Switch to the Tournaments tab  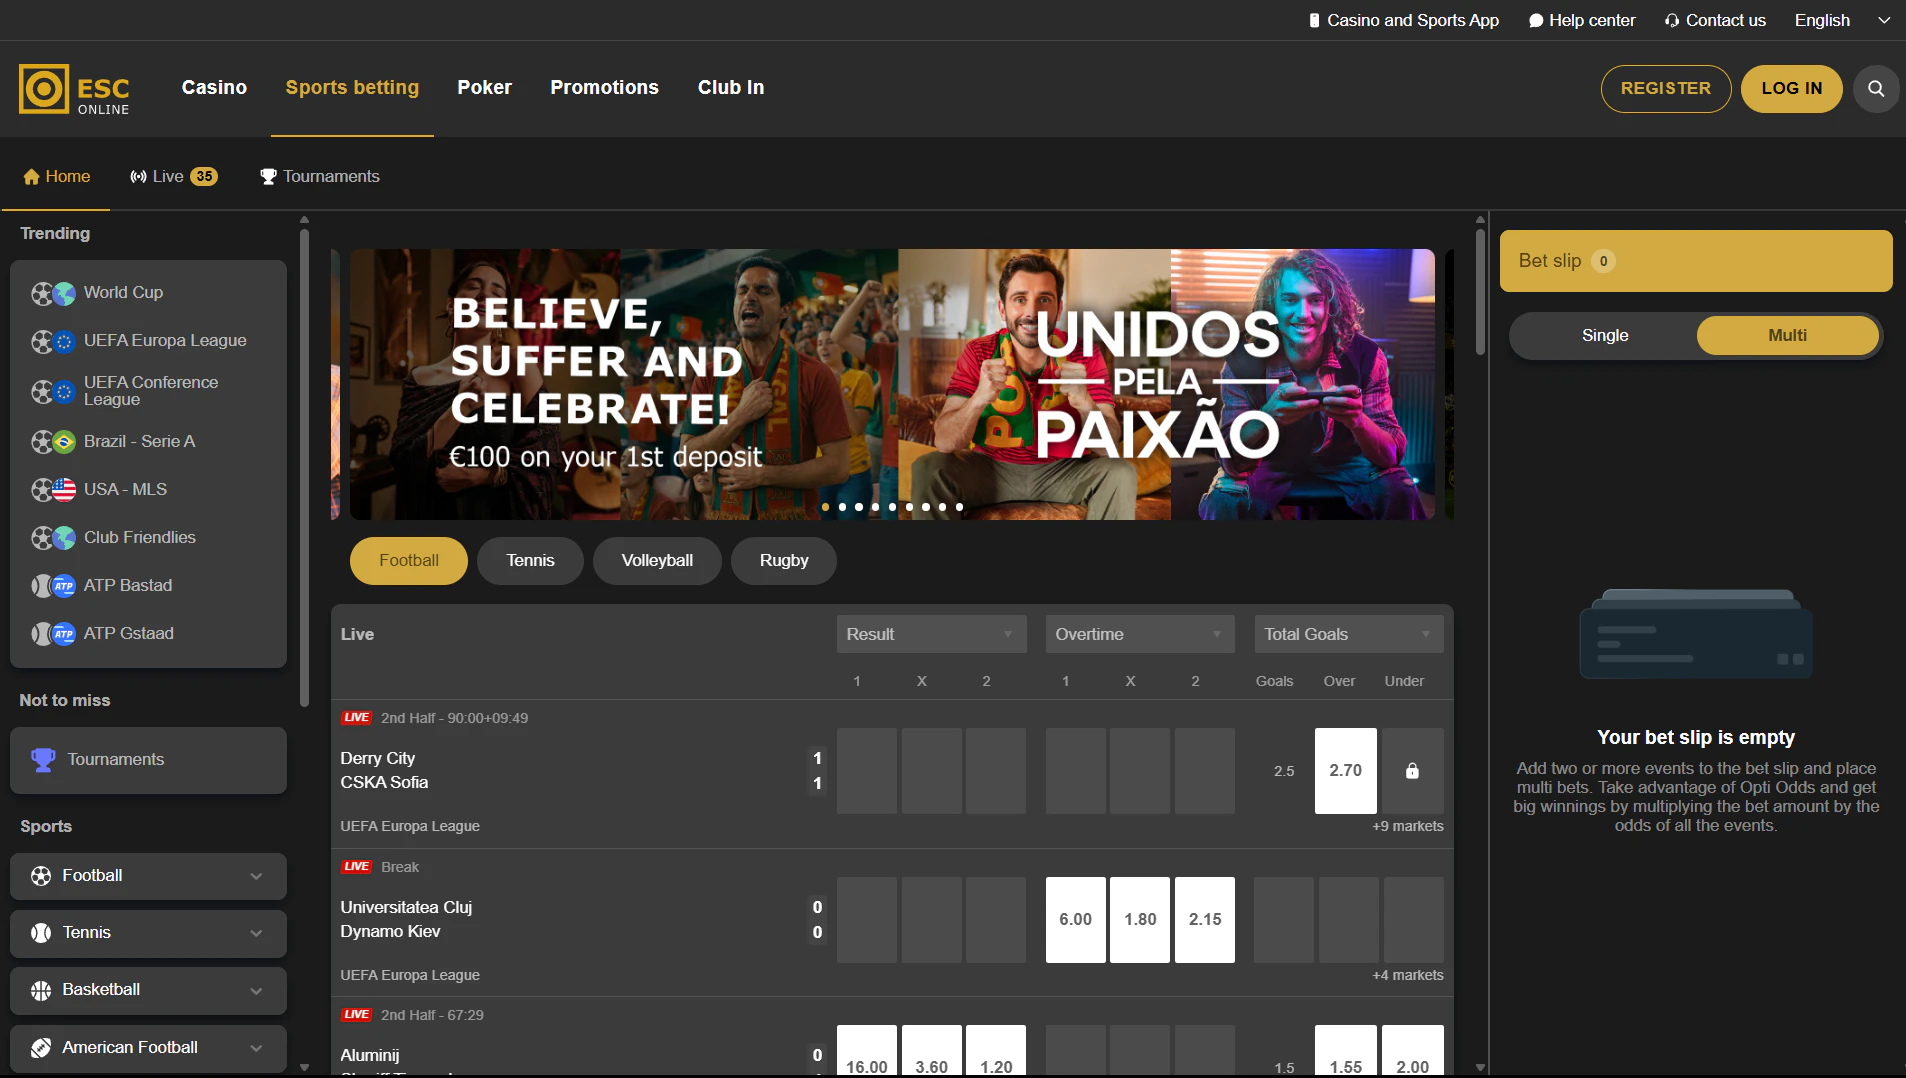[320, 177]
